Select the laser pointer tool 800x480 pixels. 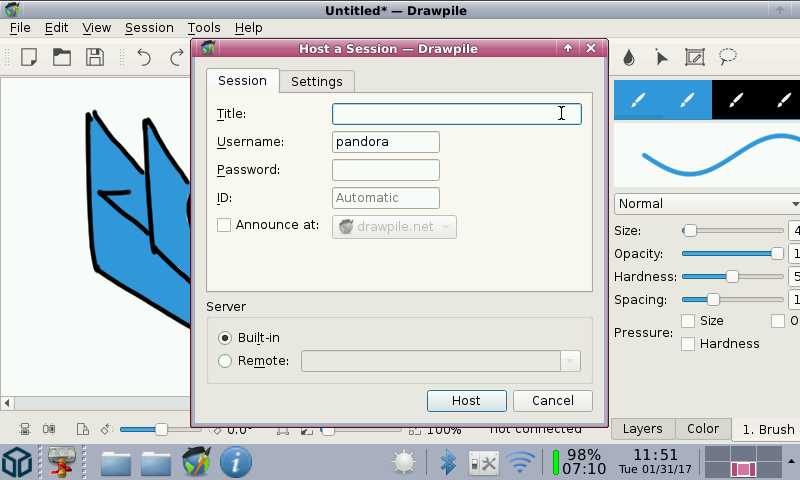pos(661,57)
